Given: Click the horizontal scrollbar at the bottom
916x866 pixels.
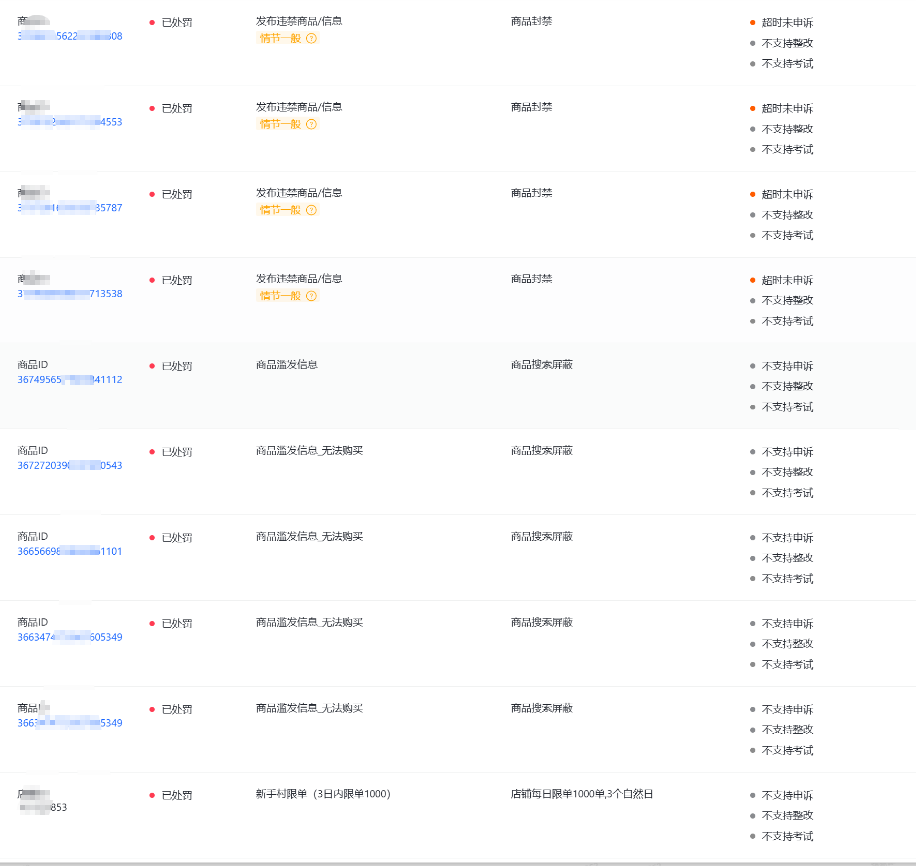Looking at the screenshot, I should point(458,862).
